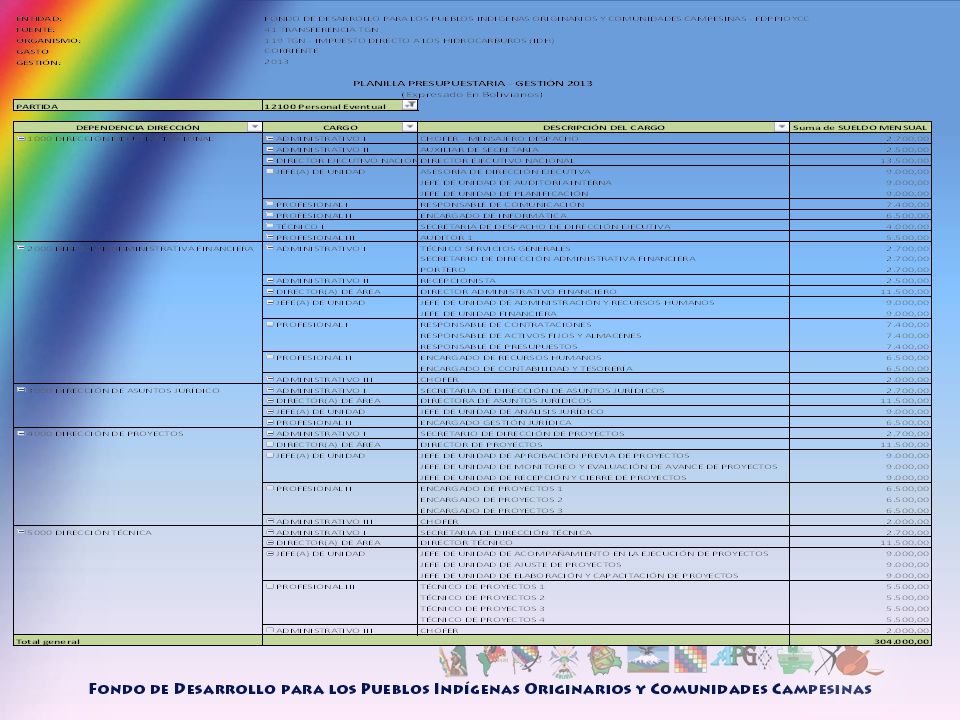The width and height of the screenshot is (960, 720).
Task: Select RESPONSABLE DE ACTIVOS FIJOS Y ALMACENES cell
Action: [x=603, y=335]
